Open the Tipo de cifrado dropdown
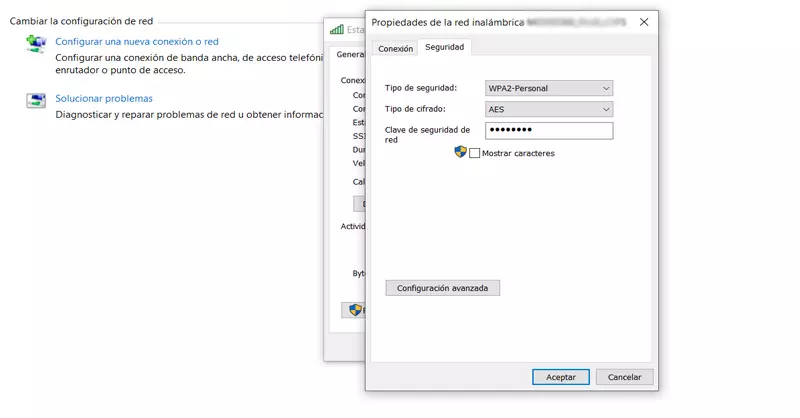The height and width of the screenshot is (418, 800). coord(549,109)
